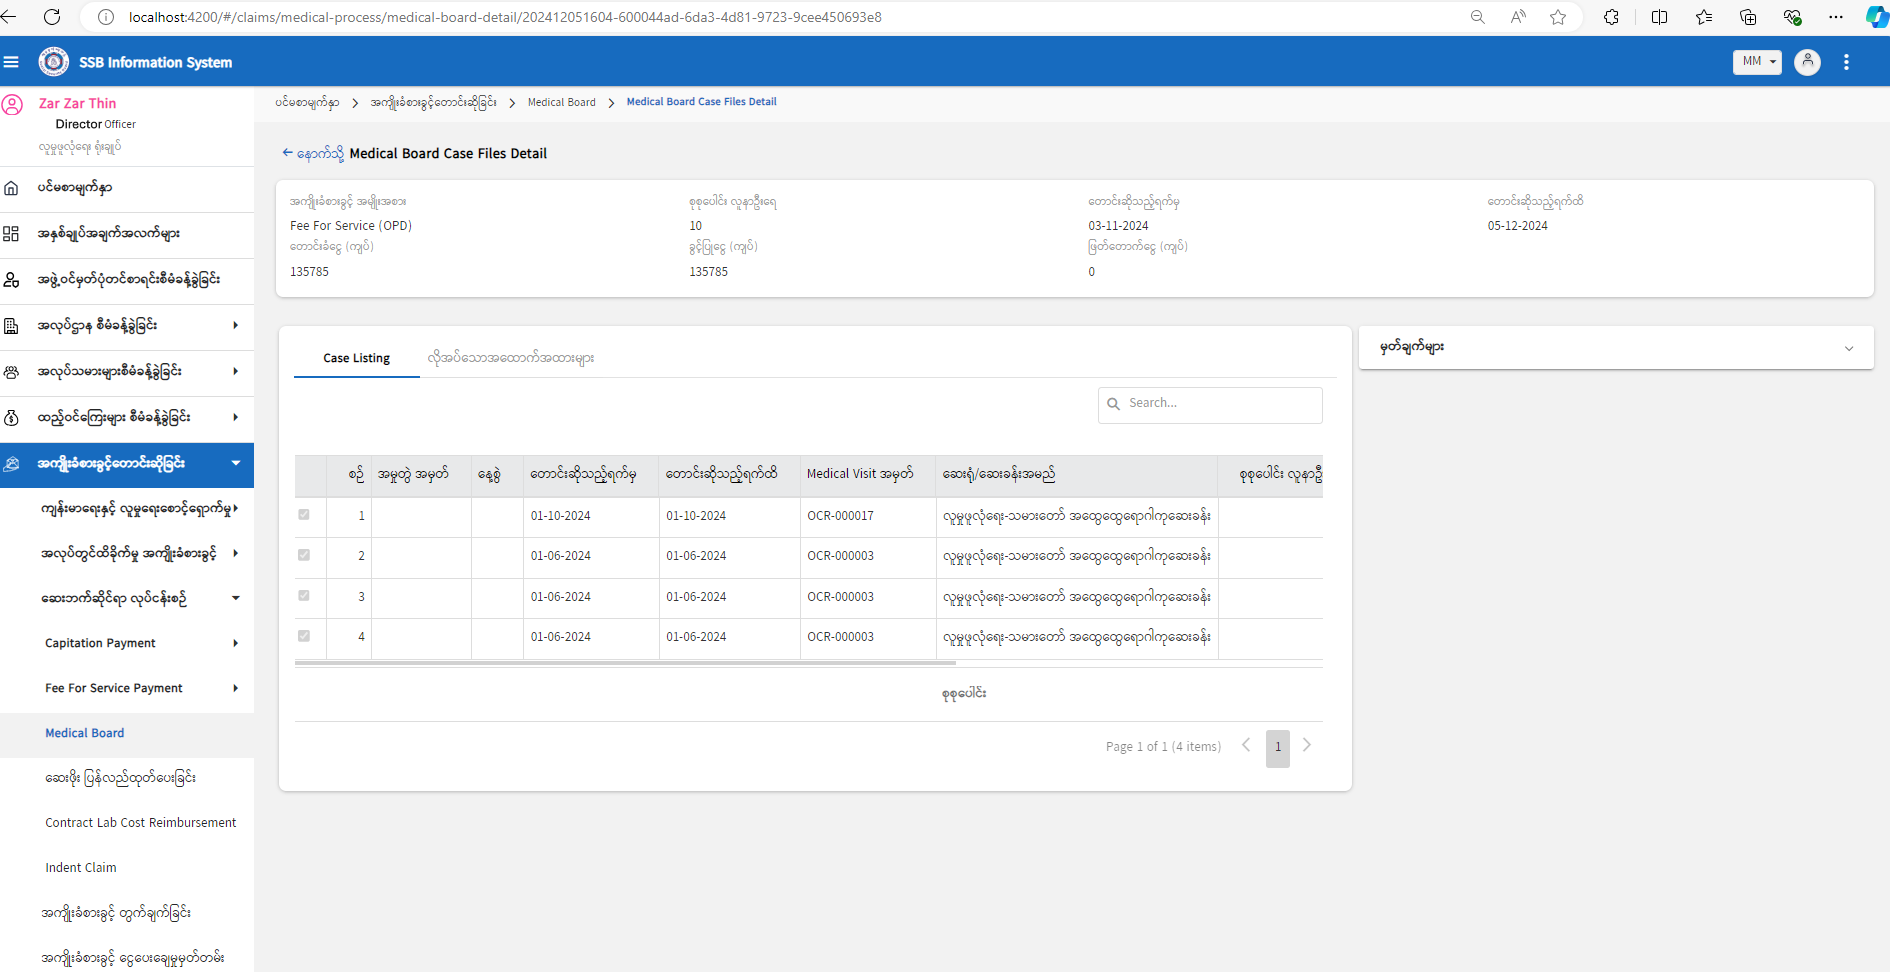
Task: Click the back arrow beside the page title
Action: tap(288, 153)
